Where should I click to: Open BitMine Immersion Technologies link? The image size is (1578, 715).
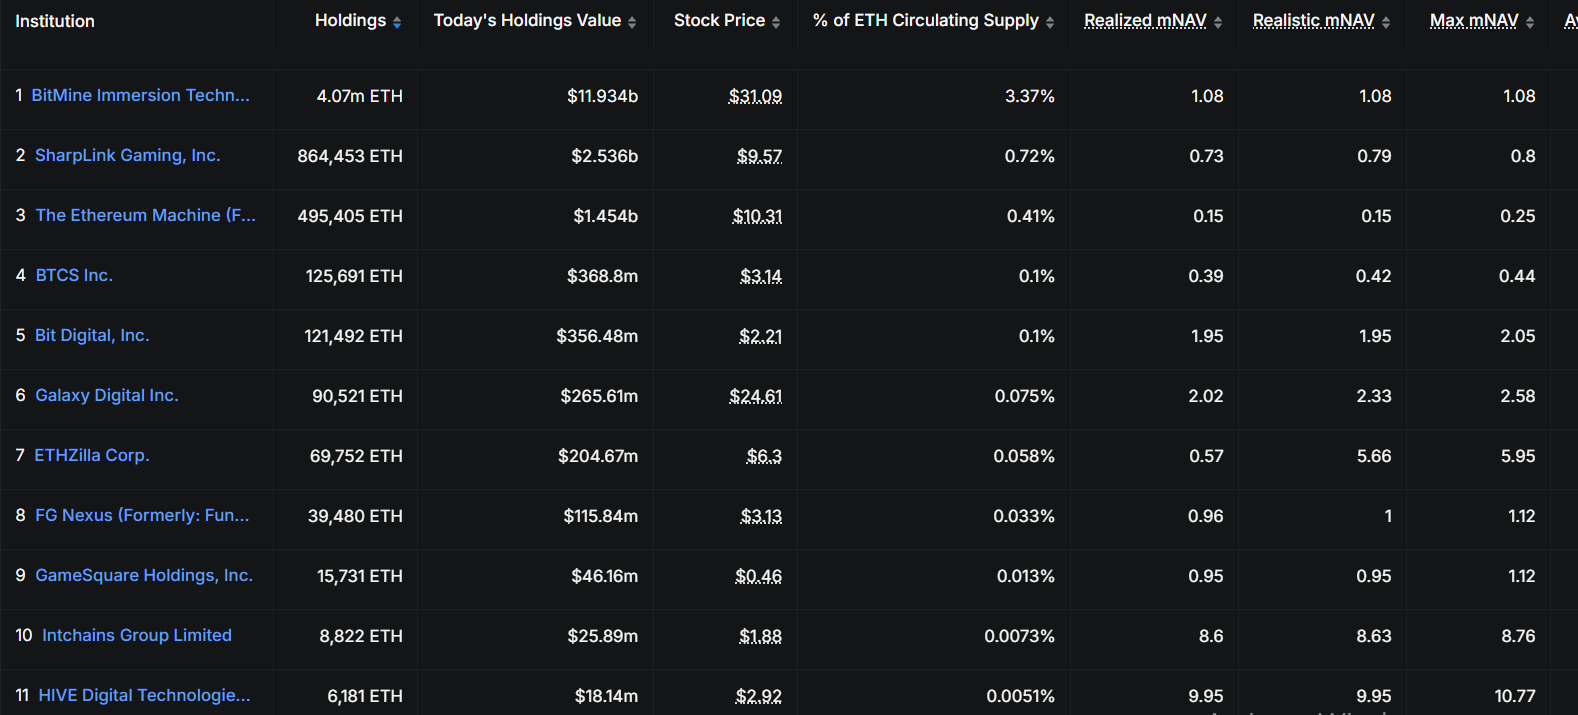coord(140,95)
